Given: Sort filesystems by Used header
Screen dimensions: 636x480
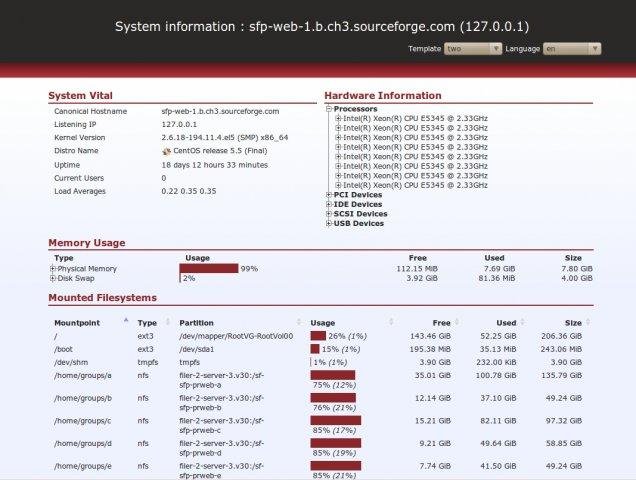Looking at the screenshot, I should click(506, 323).
